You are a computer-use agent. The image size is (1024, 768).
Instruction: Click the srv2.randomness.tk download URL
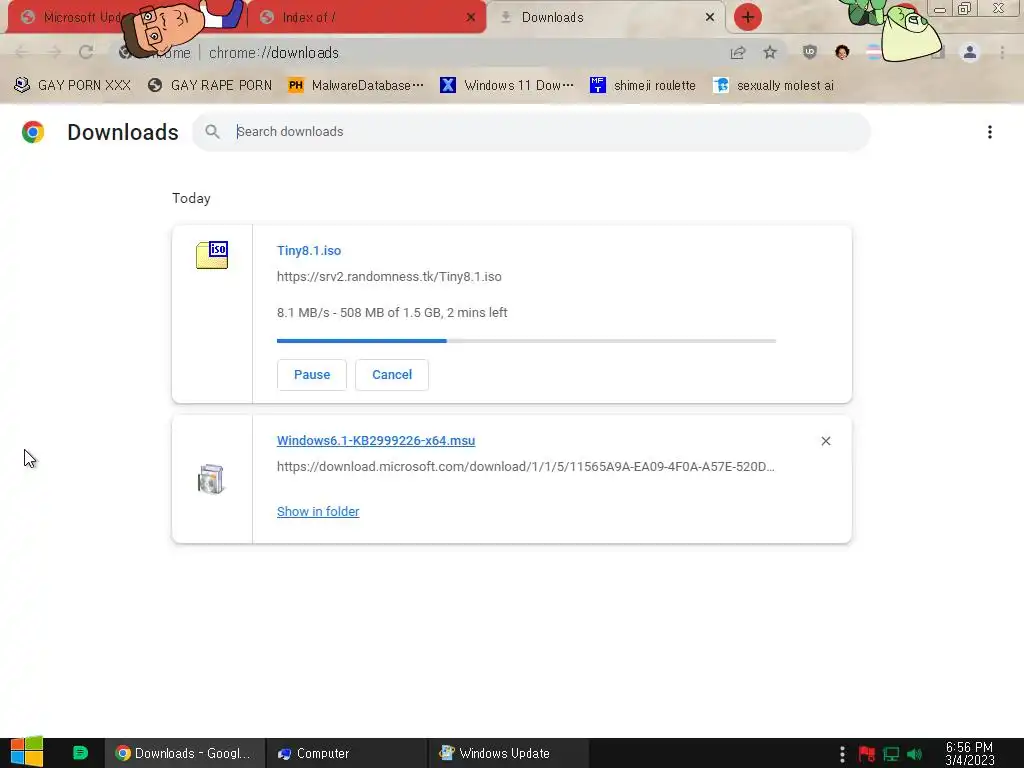389,276
